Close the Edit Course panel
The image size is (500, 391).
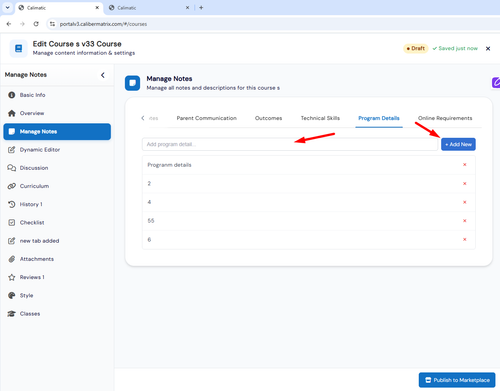click(488, 49)
